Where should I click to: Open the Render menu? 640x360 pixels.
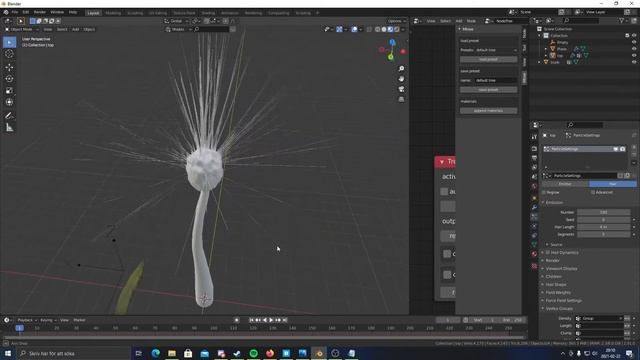click(40, 12)
